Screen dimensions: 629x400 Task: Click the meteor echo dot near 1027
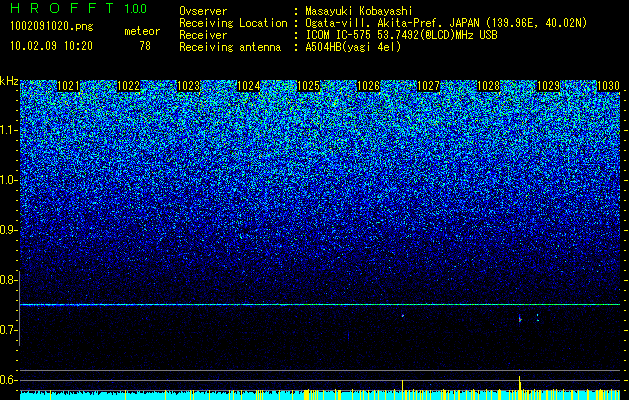[x=402, y=316]
